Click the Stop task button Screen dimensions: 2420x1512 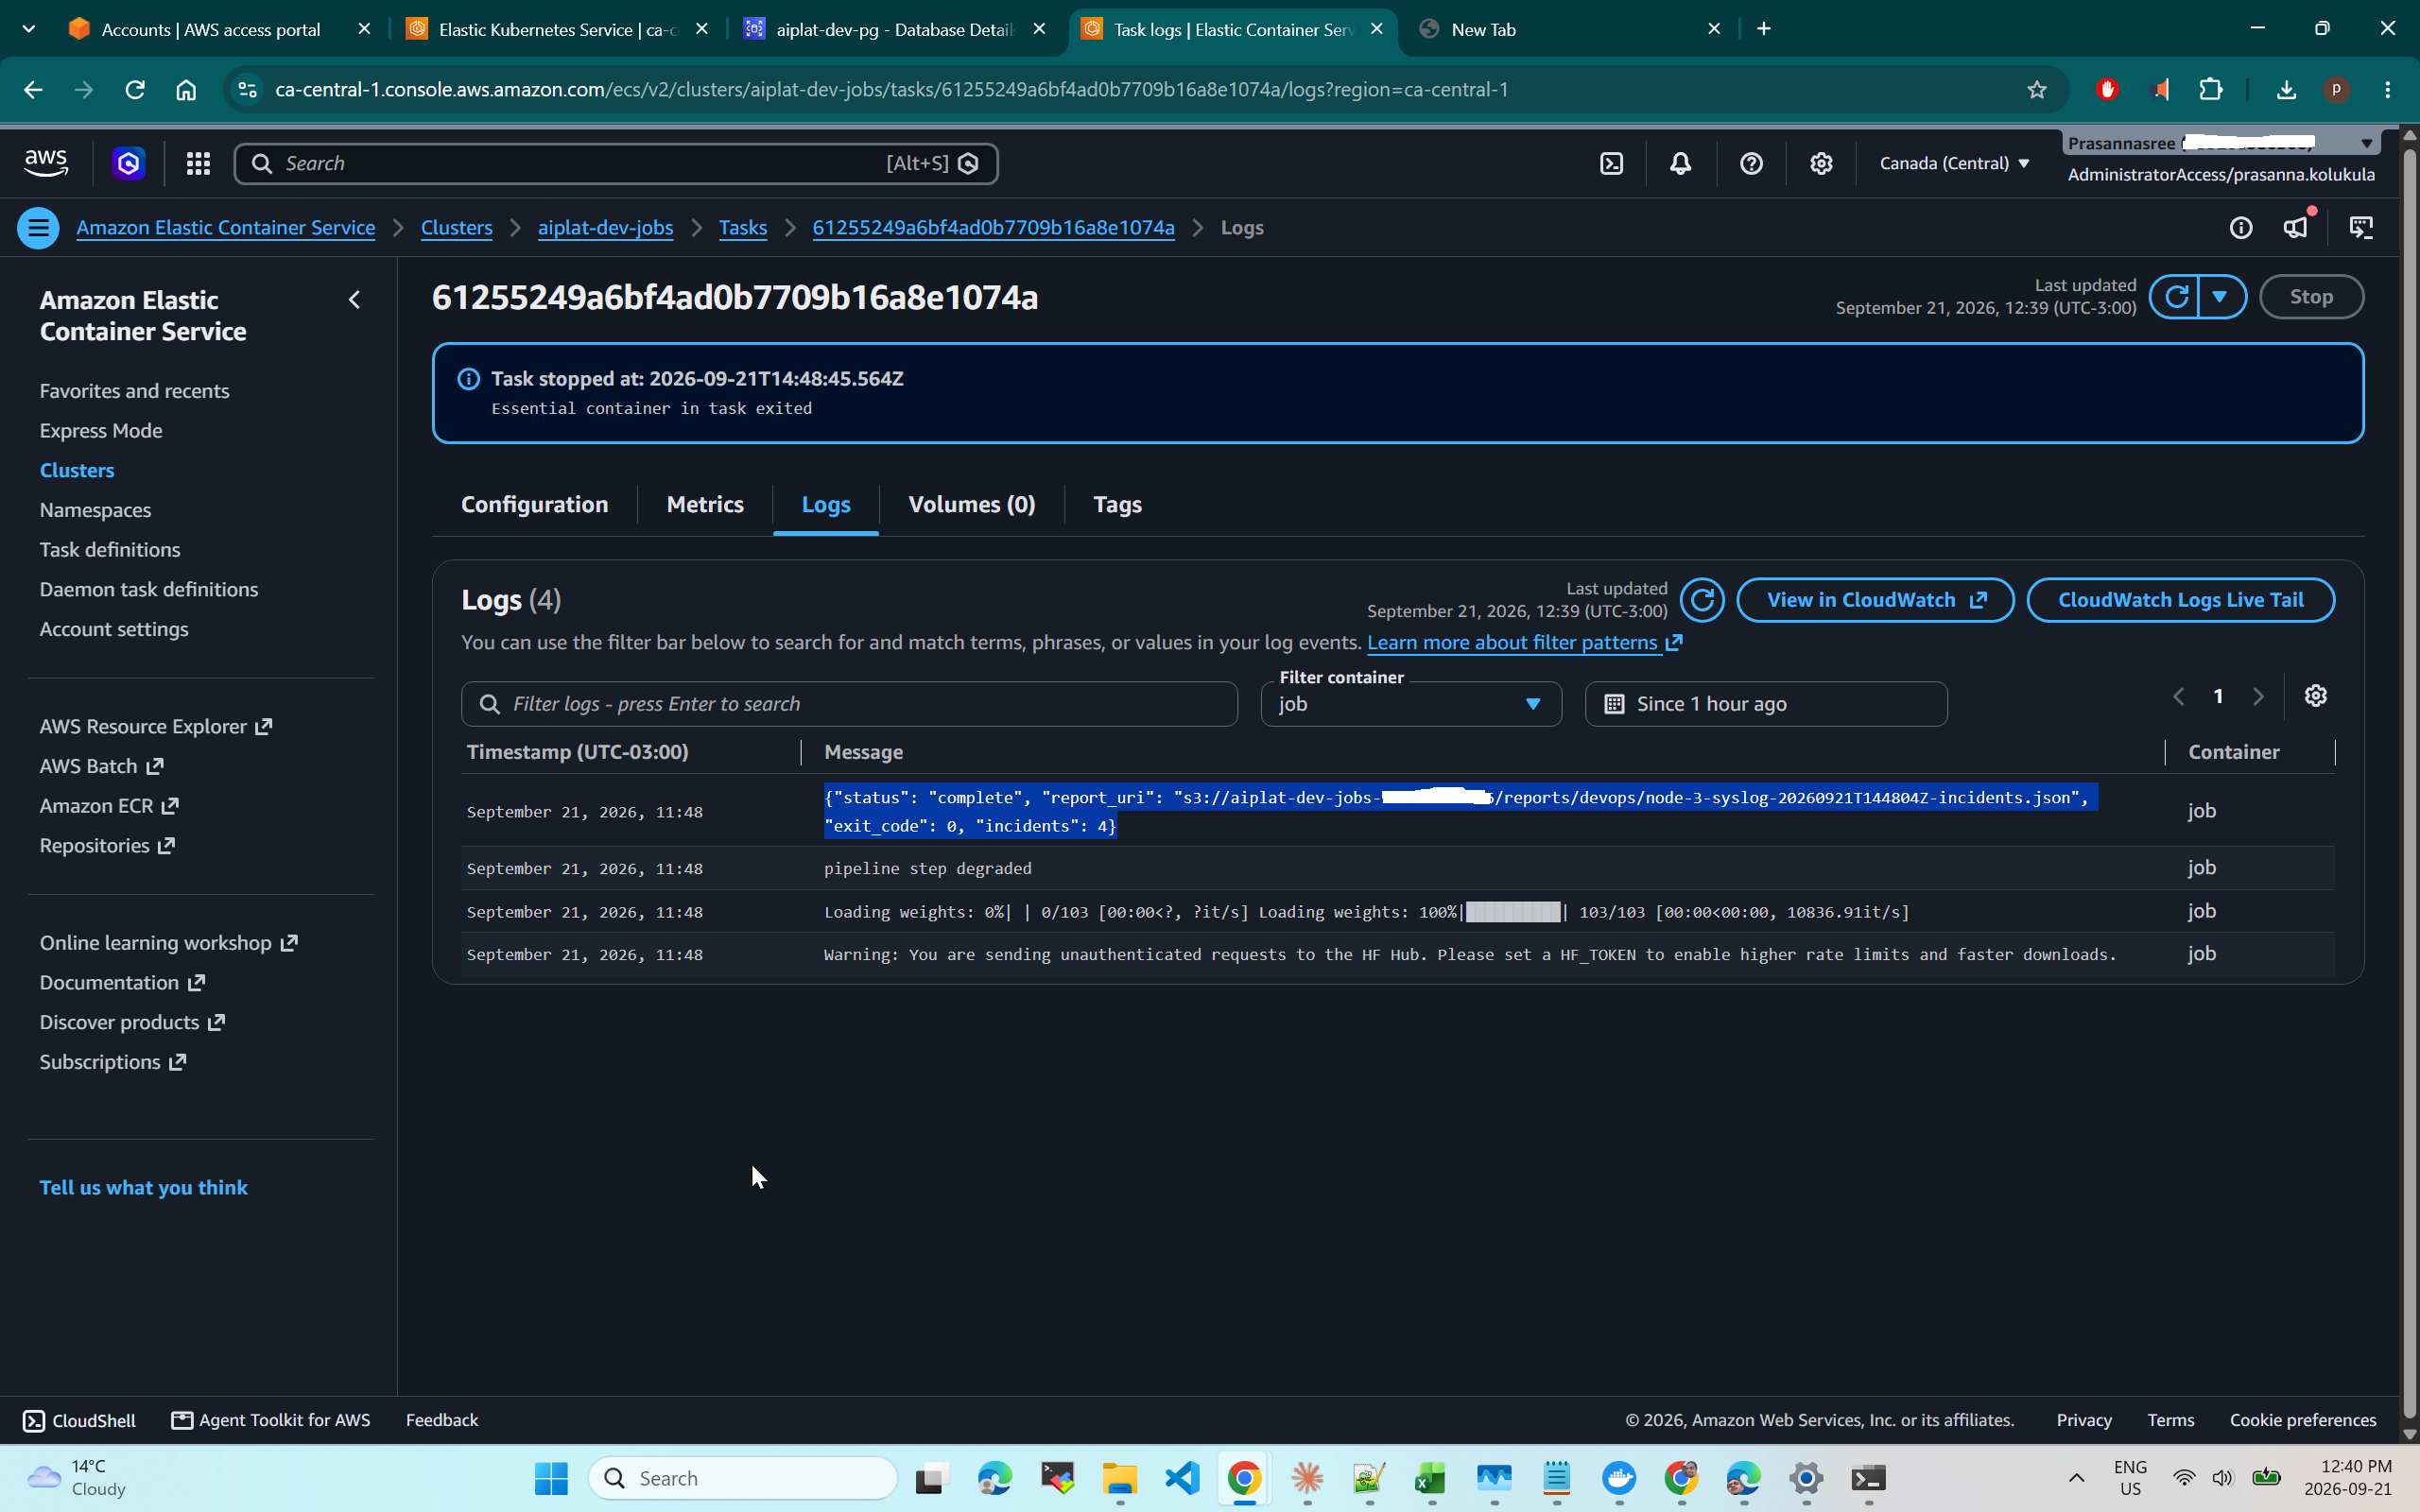[x=2311, y=297]
